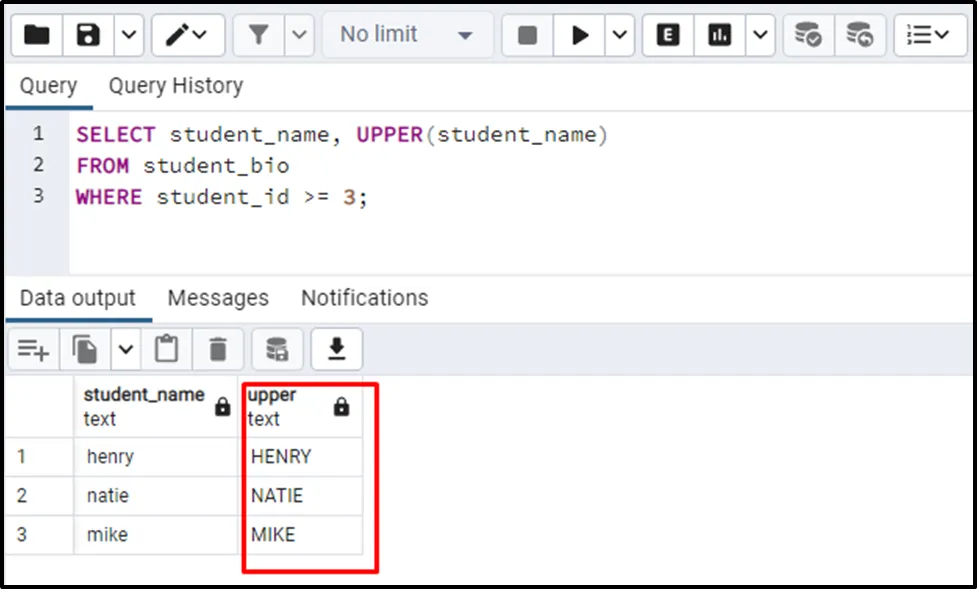
Task: Open the Macros list dropdown
Action: pyautogui.click(x=929, y=36)
